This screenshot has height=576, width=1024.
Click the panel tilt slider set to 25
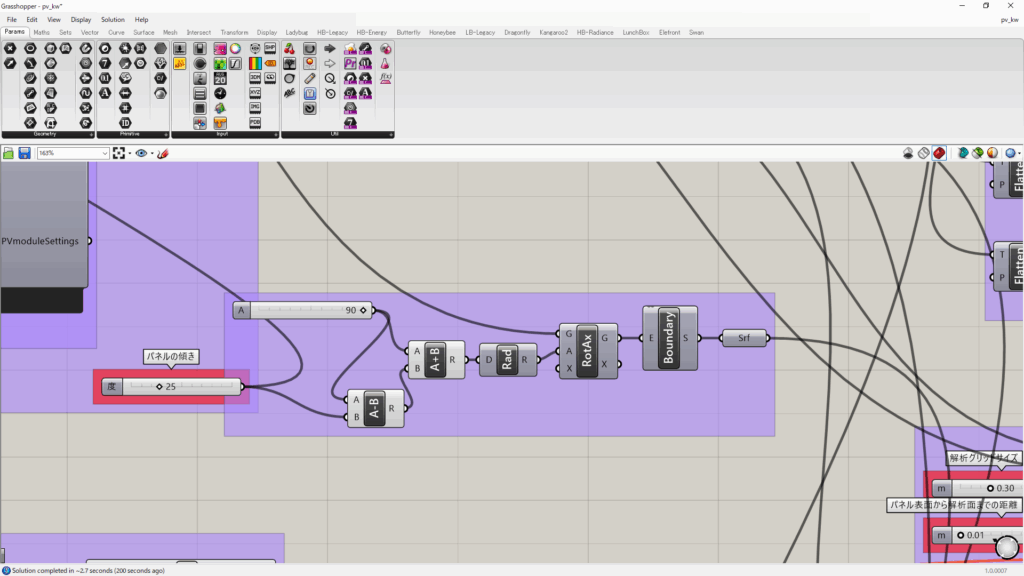coord(180,387)
